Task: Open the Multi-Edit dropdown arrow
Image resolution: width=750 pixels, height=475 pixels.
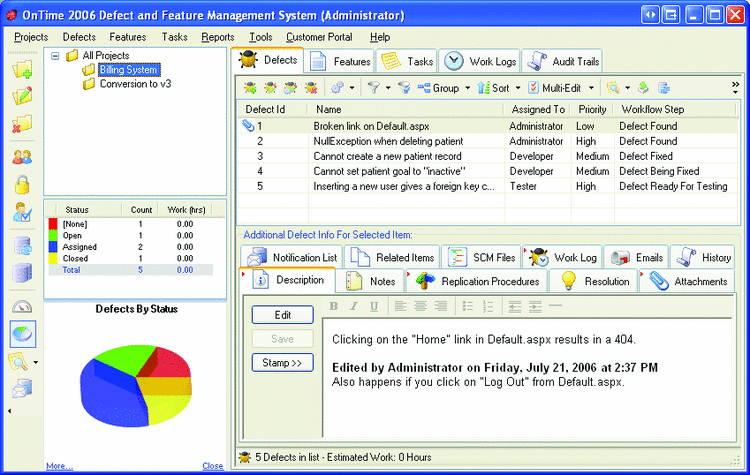Action: tap(591, 88)
